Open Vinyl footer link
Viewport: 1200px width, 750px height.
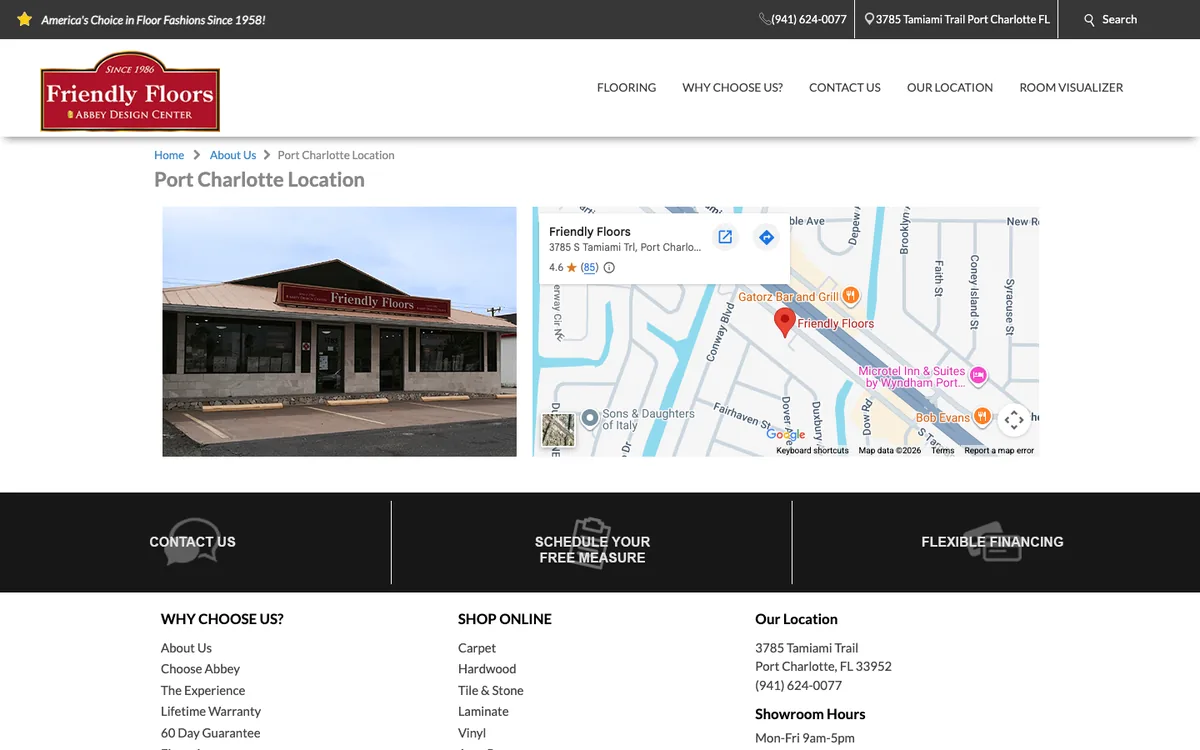[x=472, y=733]
